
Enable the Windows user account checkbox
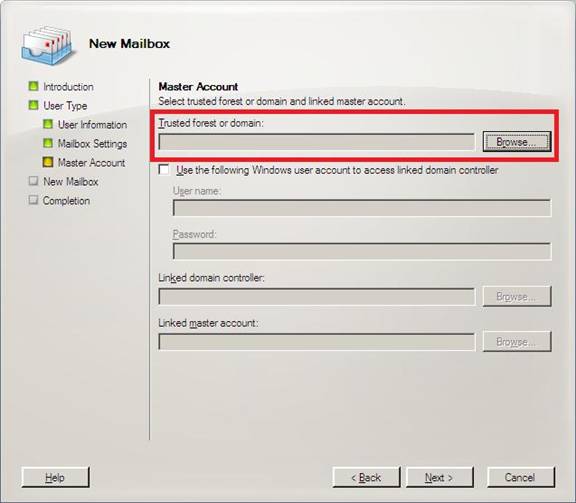click(x=164, y=170)
